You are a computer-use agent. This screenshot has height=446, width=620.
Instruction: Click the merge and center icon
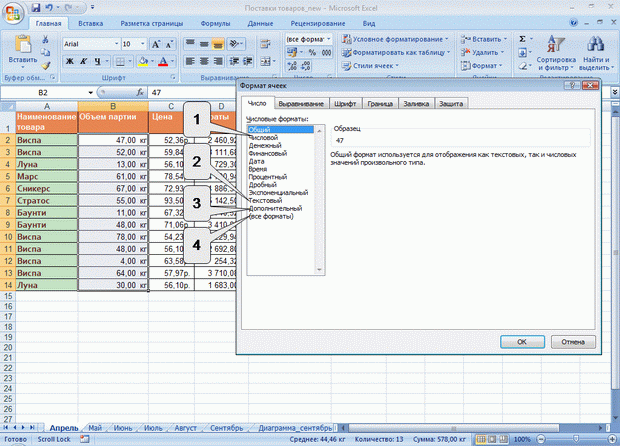click(266, 61)
